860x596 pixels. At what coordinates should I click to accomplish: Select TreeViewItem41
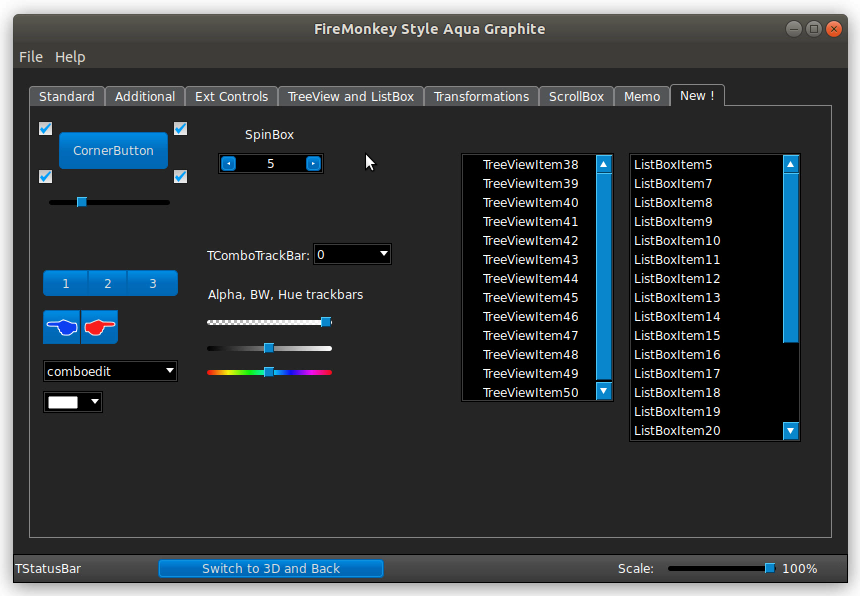point(530,222)
